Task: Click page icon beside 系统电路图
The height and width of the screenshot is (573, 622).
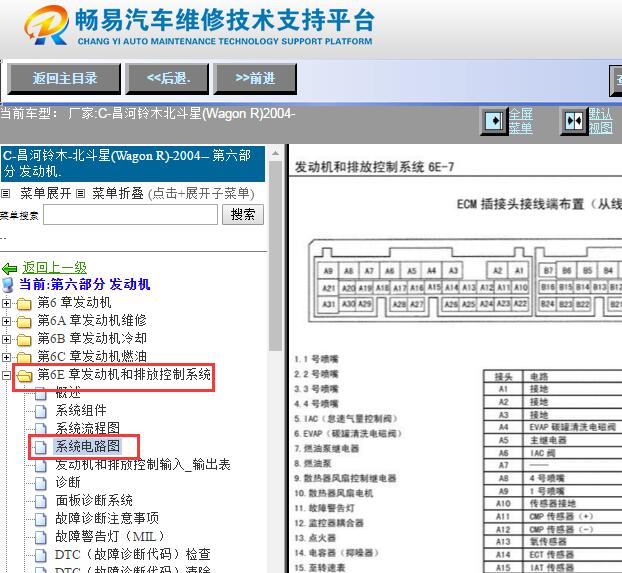Action: (x=41, y=447)
